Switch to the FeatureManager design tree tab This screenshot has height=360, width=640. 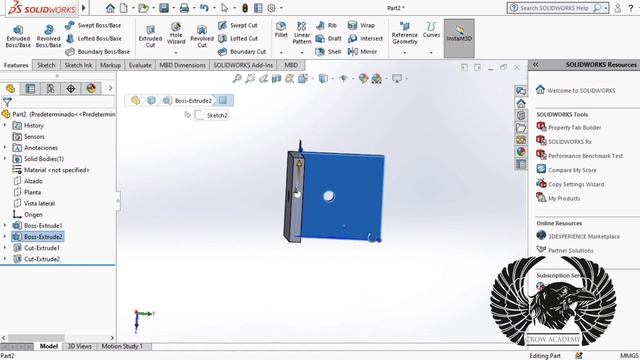click(10, 88)
